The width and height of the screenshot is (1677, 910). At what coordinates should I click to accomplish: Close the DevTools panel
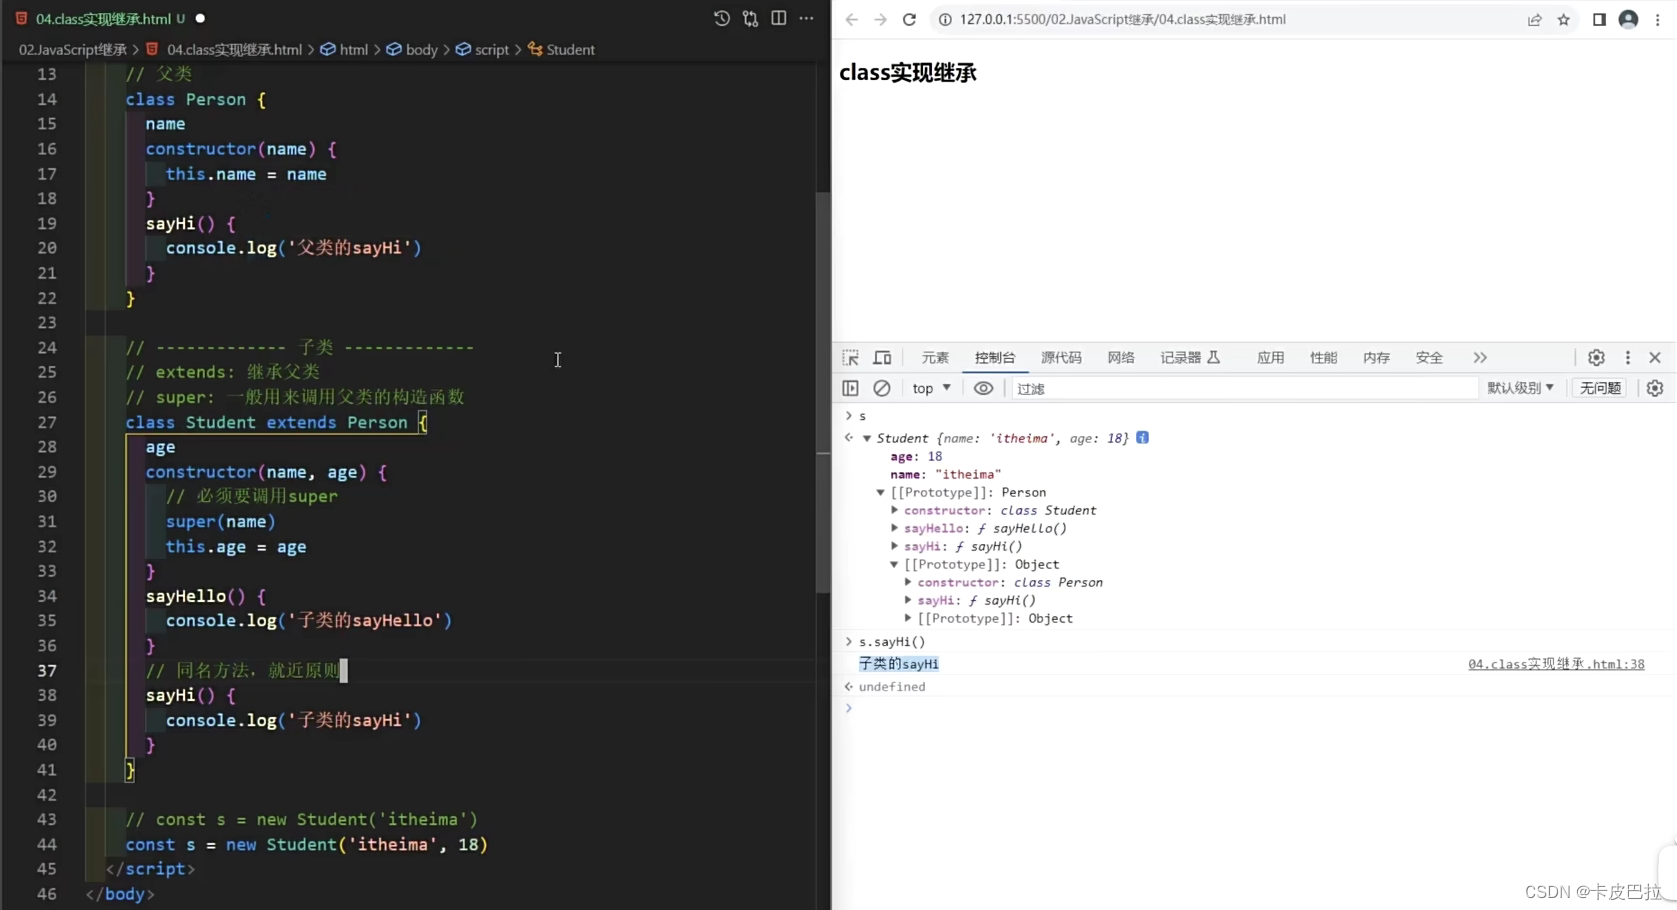(1655, 357)
